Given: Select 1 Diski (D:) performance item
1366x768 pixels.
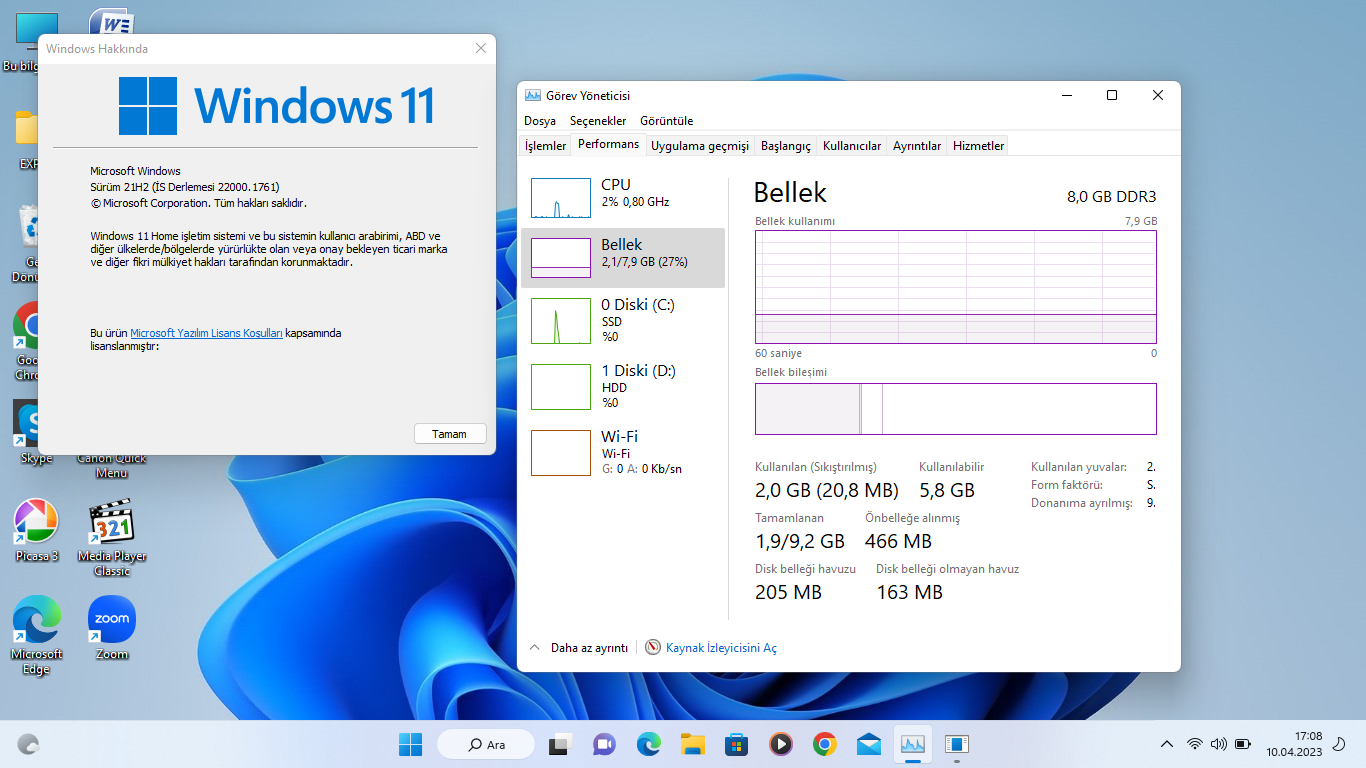Looking at the screenshot, I should coord(623,387).
